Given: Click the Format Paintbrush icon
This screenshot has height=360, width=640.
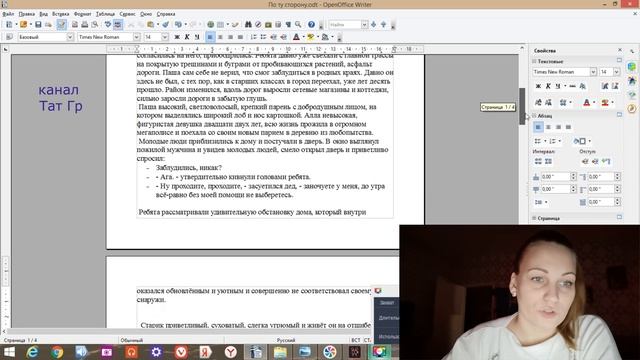Looking at the screenshot, I should (165, 25).
